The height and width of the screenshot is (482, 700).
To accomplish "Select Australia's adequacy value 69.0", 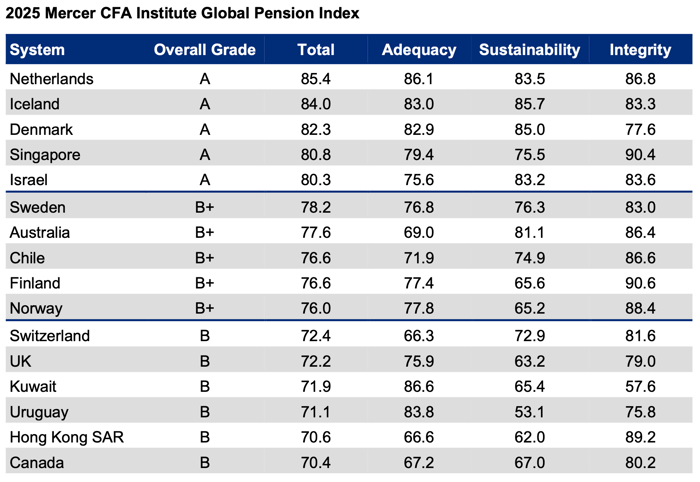I will pyautogui.click(x=419, y=232).
